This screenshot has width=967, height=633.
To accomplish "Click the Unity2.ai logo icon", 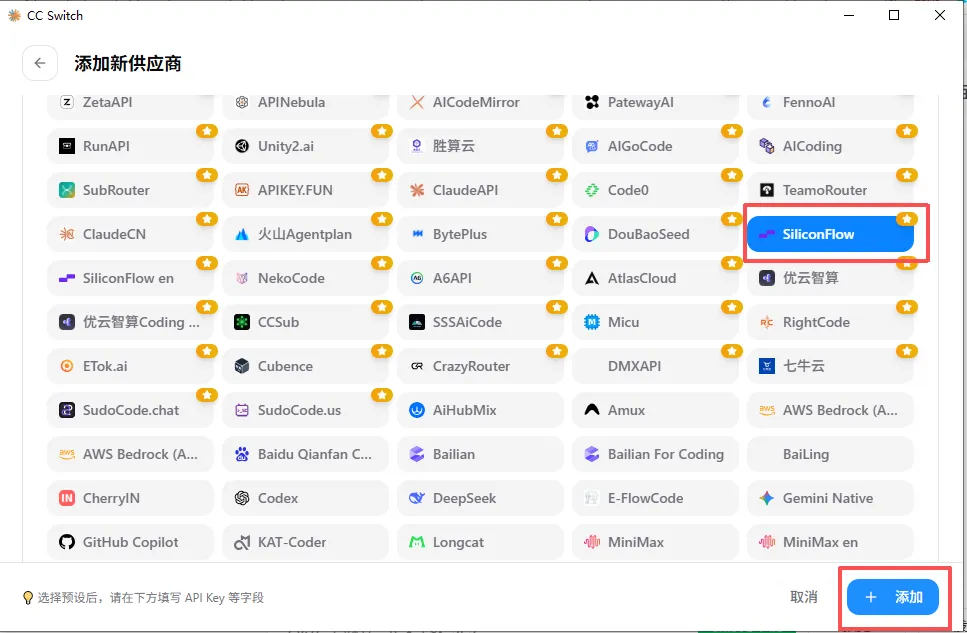I will click(x=242, y=146).
